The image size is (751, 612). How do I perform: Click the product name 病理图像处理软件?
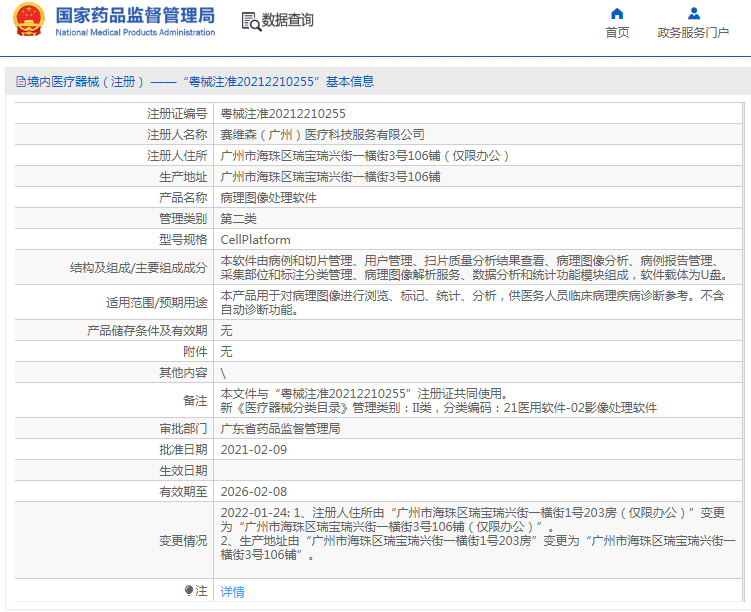(x=268, y=198)
